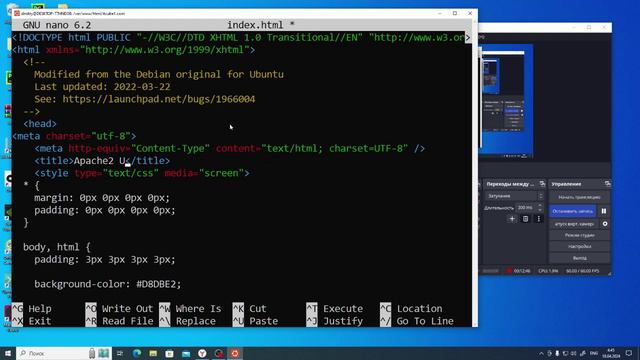
Task: Click the taskbar search box
Action: click(x=63, y=353)
